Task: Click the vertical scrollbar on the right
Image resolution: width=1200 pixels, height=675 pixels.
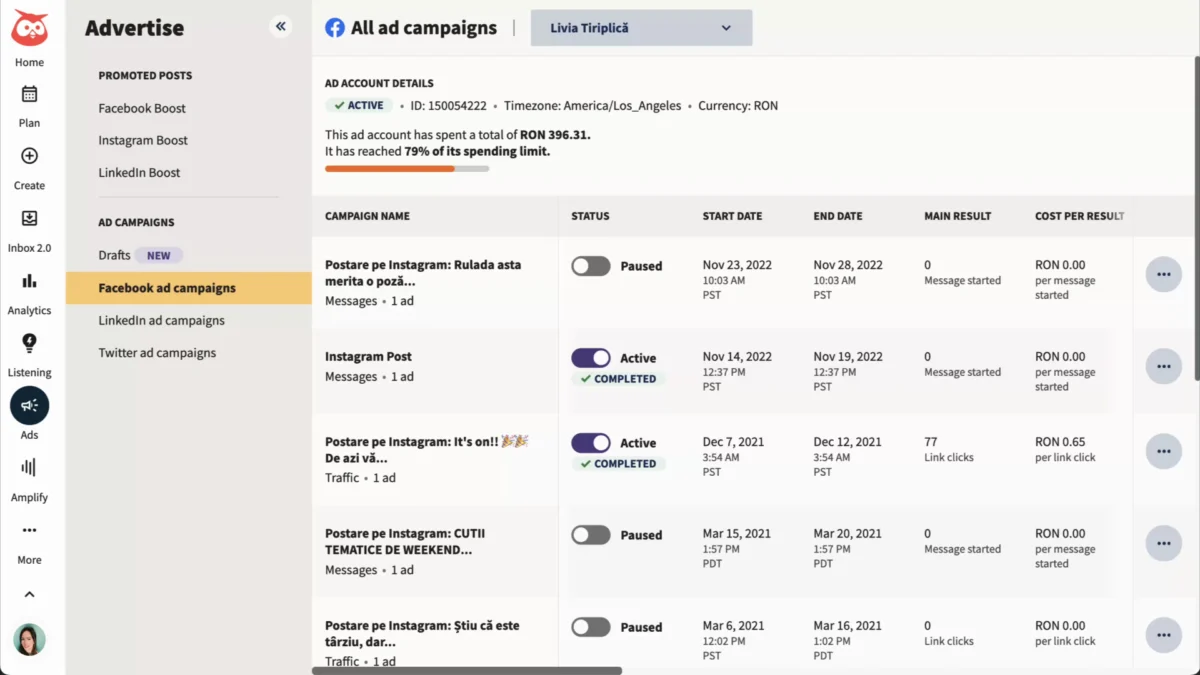Action: tap(1197, 220)
